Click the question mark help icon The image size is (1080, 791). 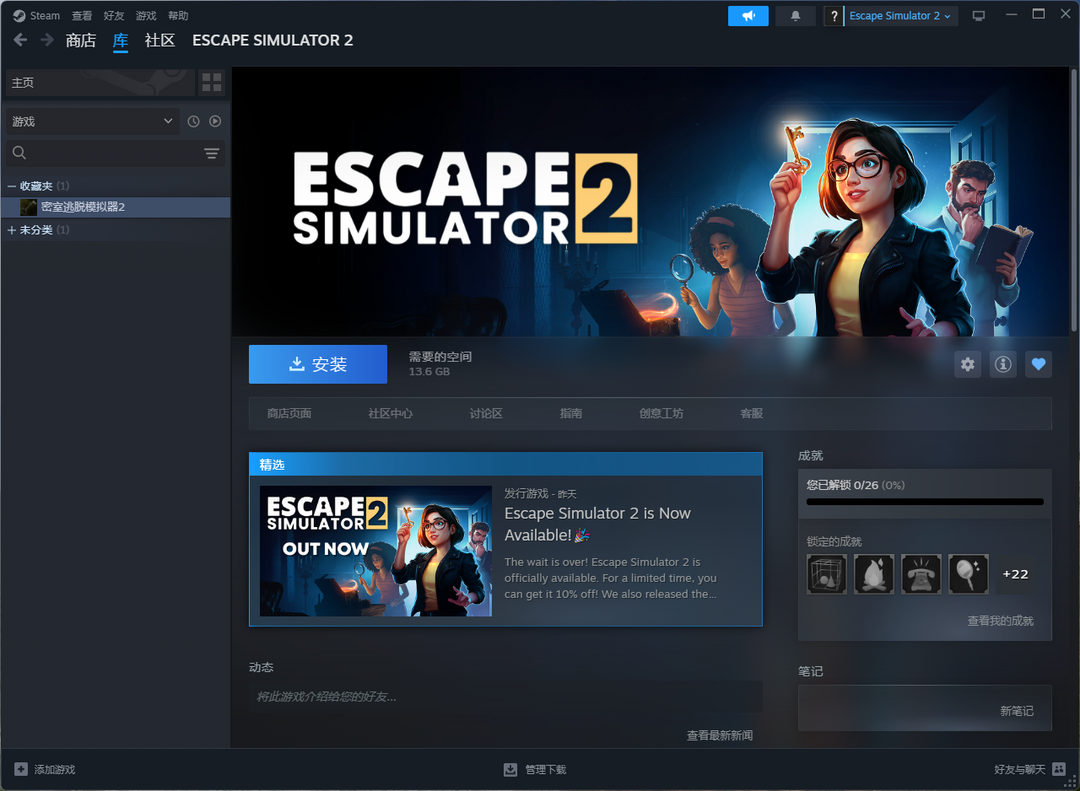833,16
